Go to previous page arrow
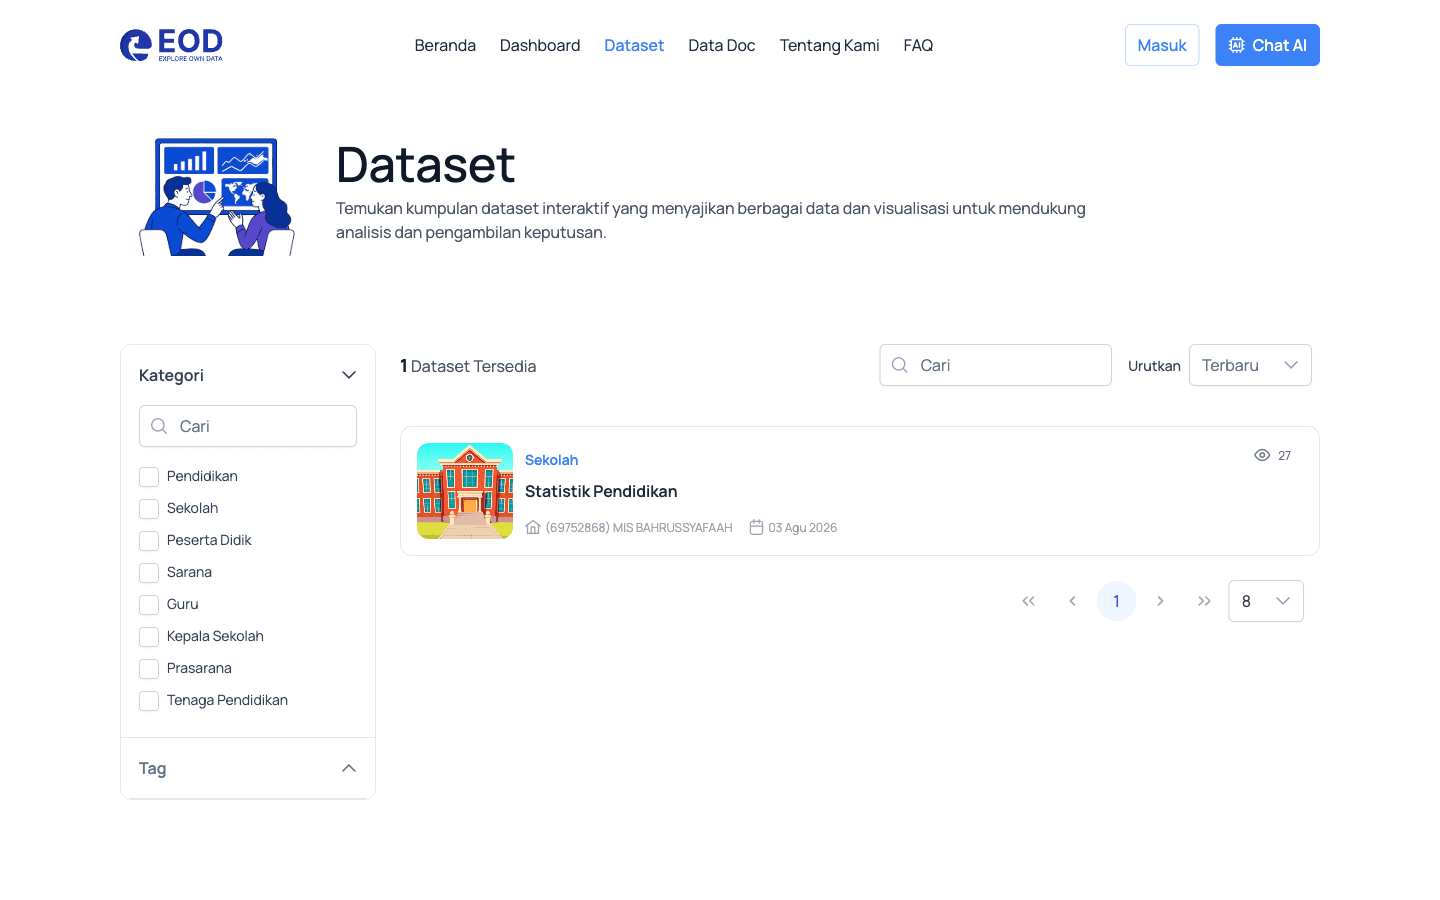The height and width of the screenshot is (900, 1440). coord(1072,601)
